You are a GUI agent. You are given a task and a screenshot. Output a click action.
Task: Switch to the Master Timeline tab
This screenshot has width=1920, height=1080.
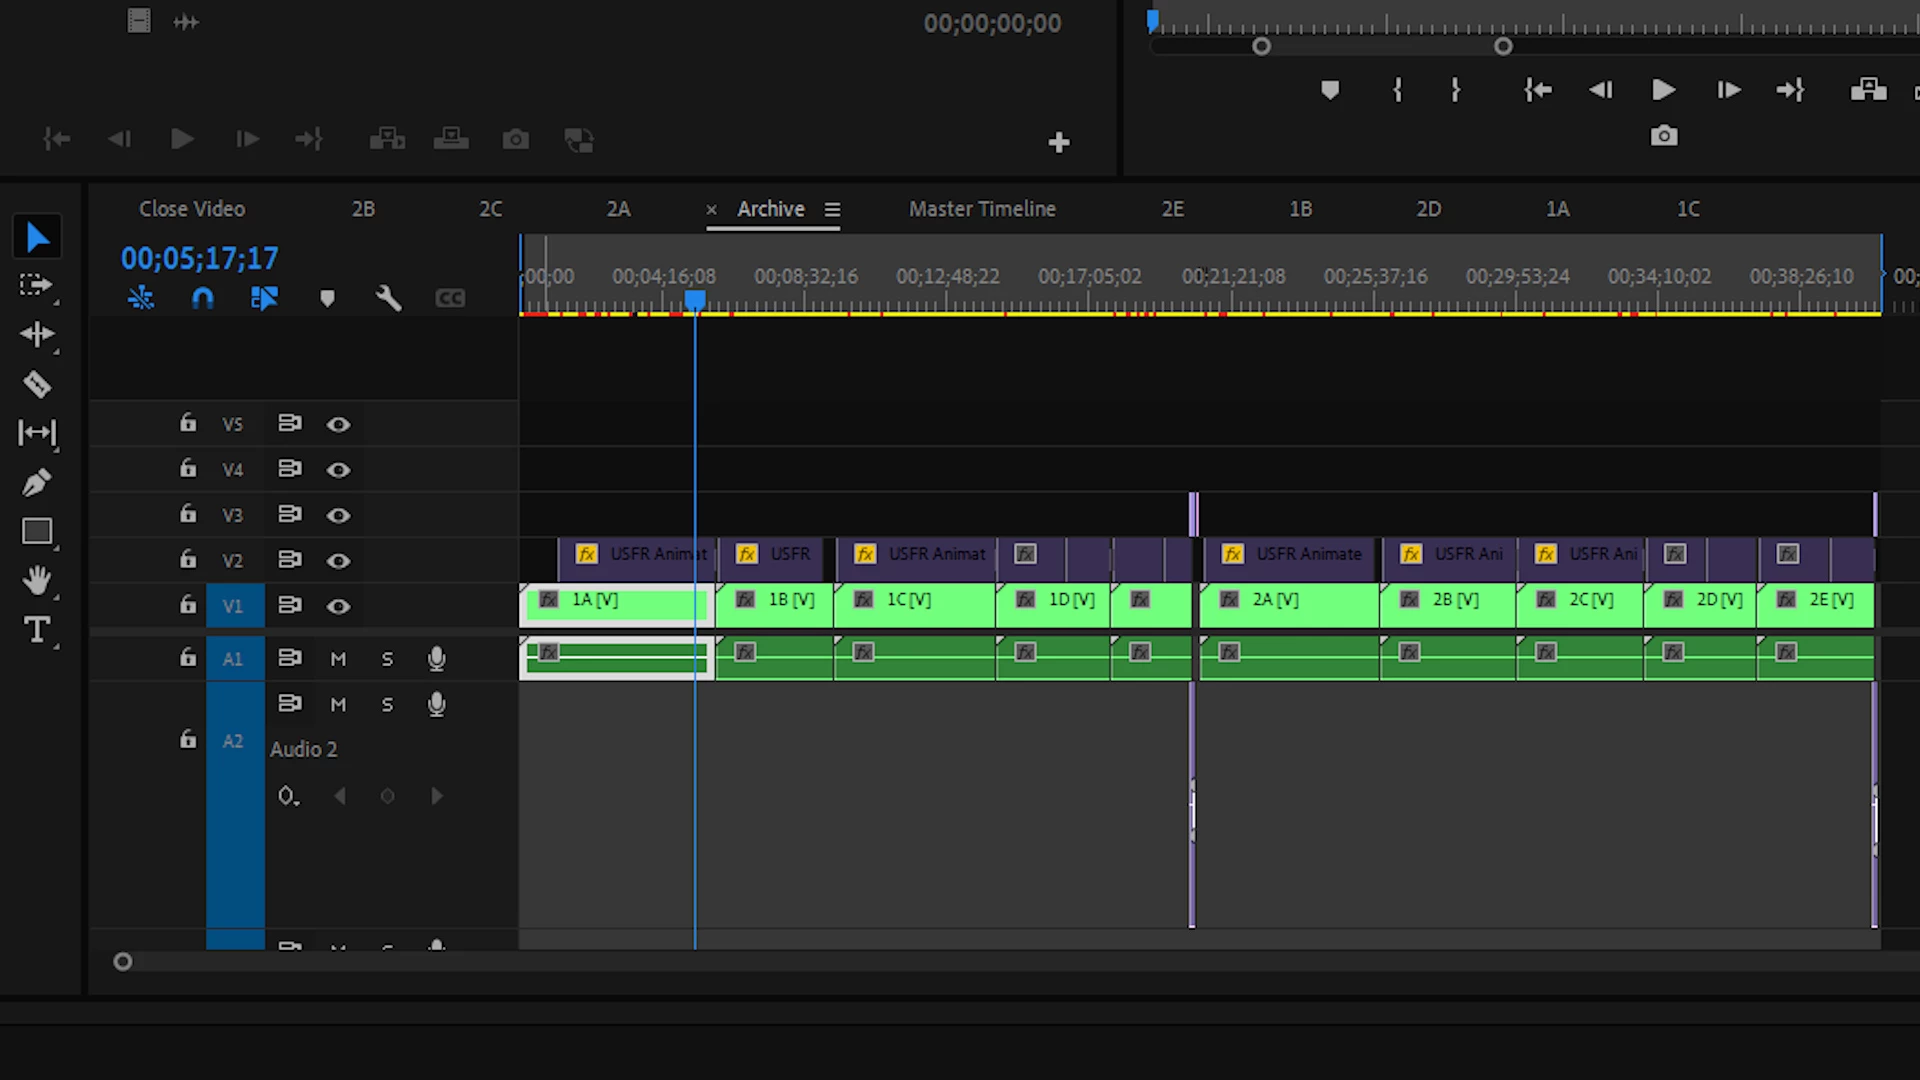click(981, 209)
